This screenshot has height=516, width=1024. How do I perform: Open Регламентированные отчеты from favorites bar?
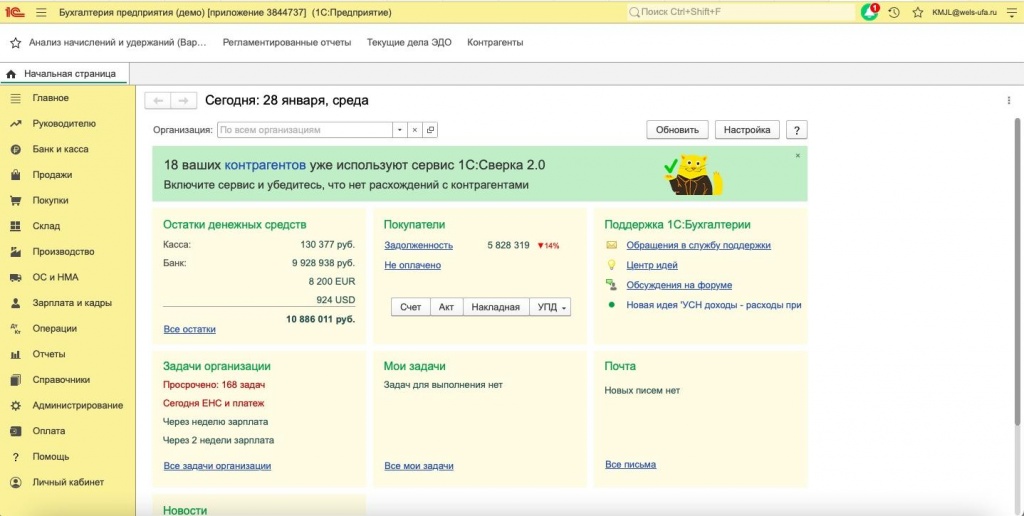(x=287, y=42)
